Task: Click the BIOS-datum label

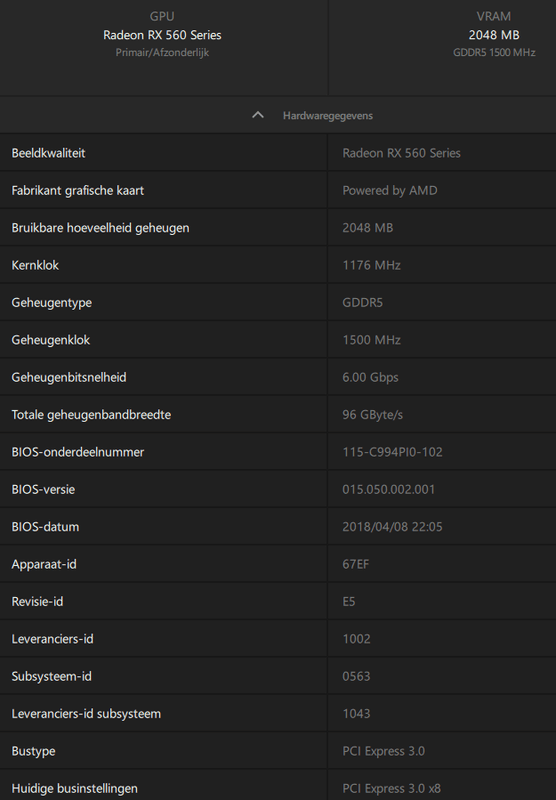Action: [45, 527]
